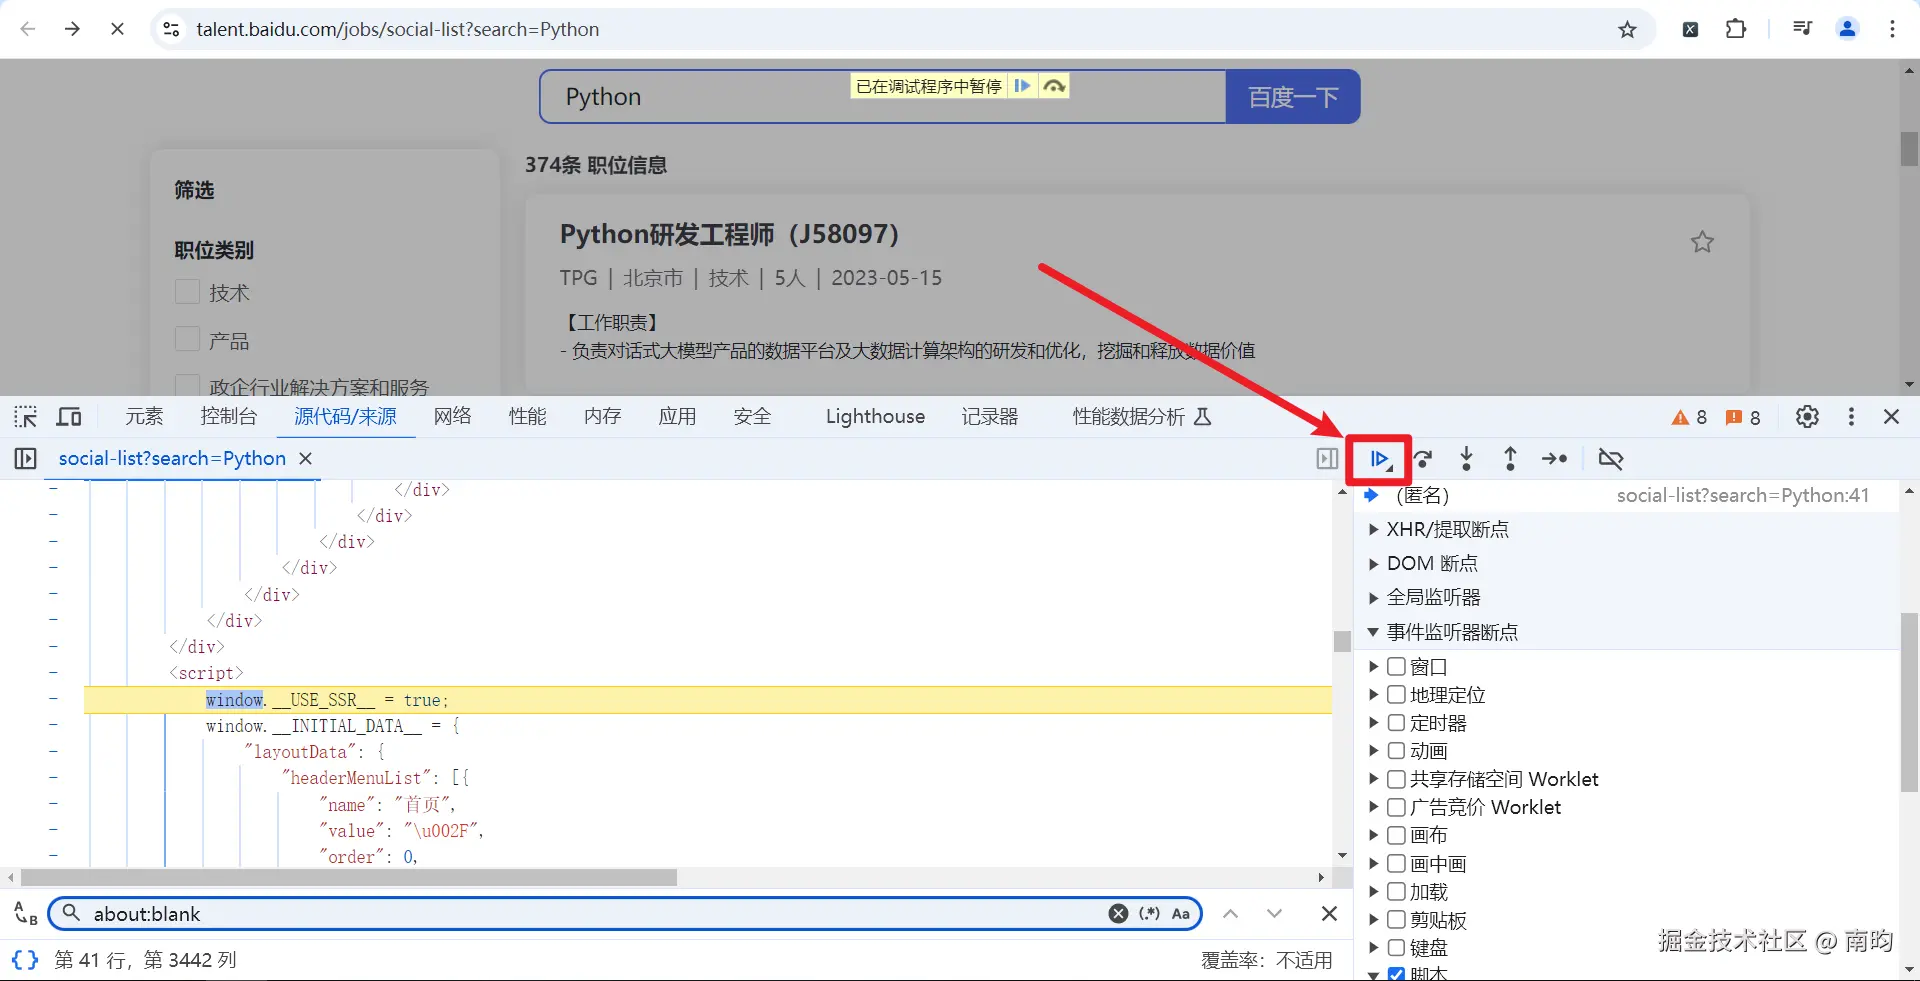Jump to next search match arrow
The image size is (1920, 981).
pos(1274,913)
